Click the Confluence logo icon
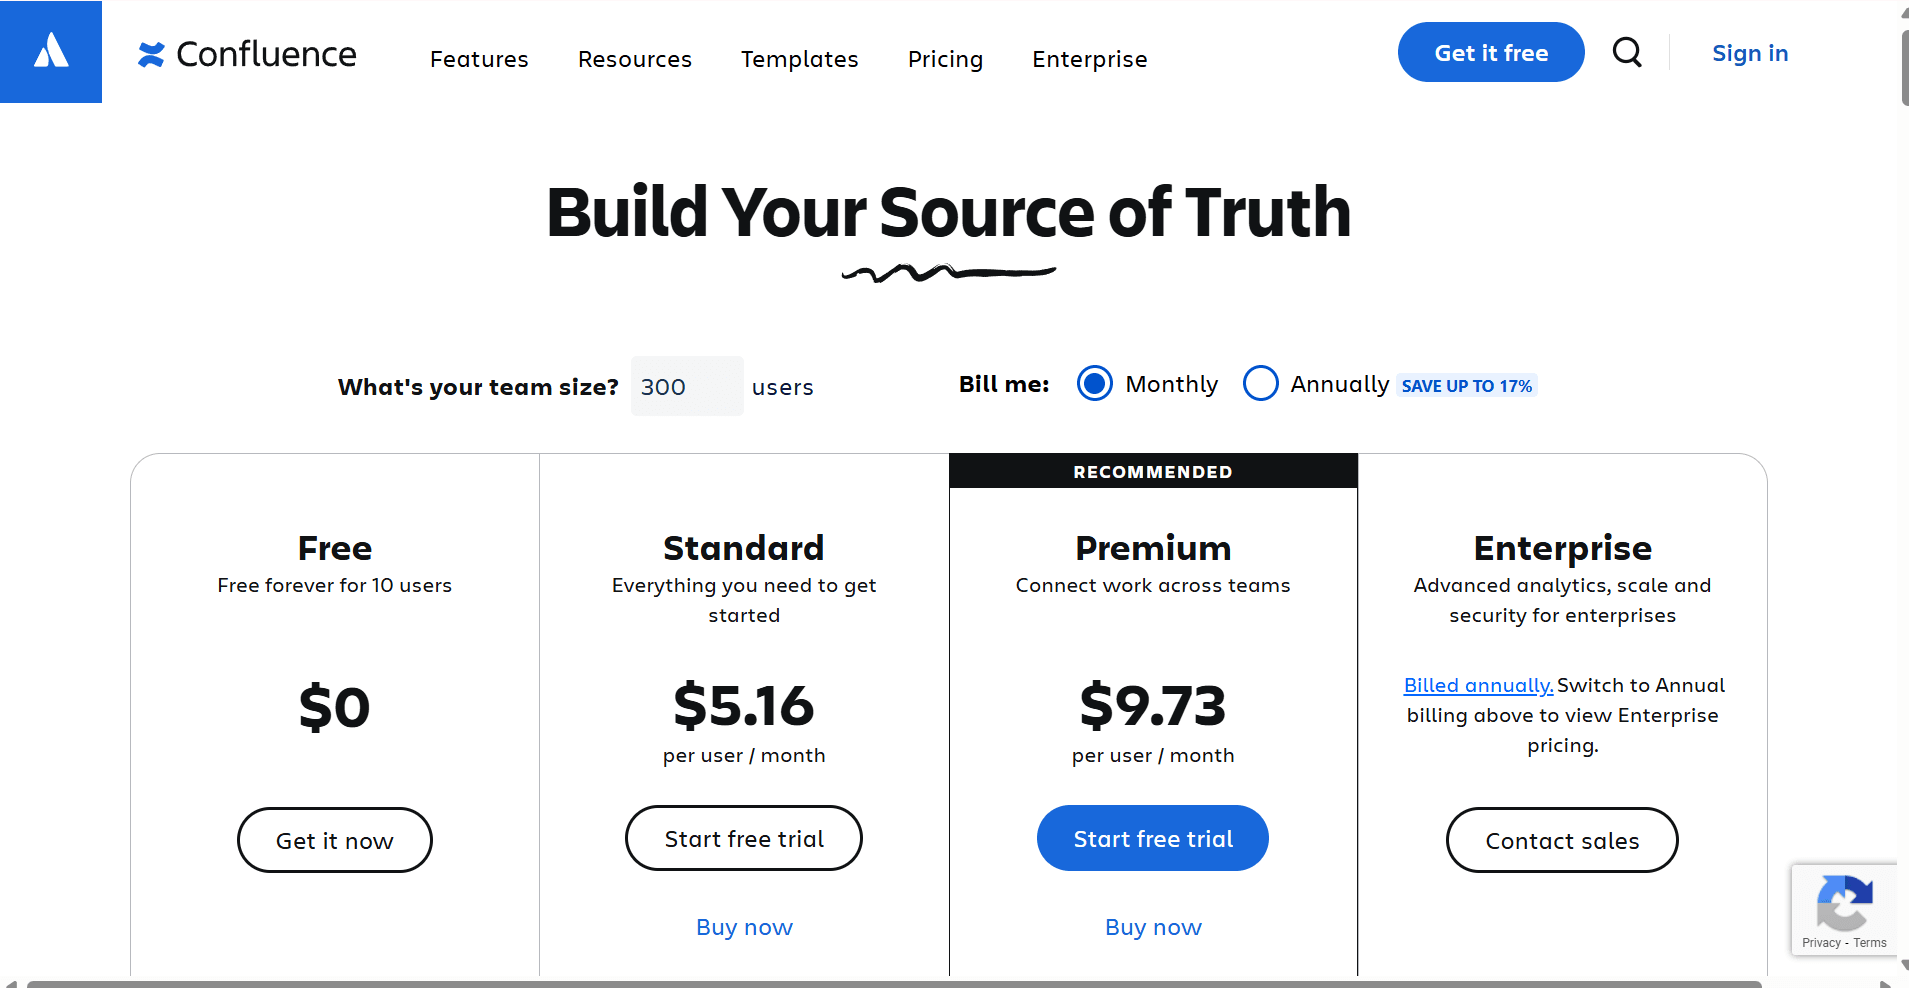Screen dimensions: 1909x988 click(x=151, y=54)
